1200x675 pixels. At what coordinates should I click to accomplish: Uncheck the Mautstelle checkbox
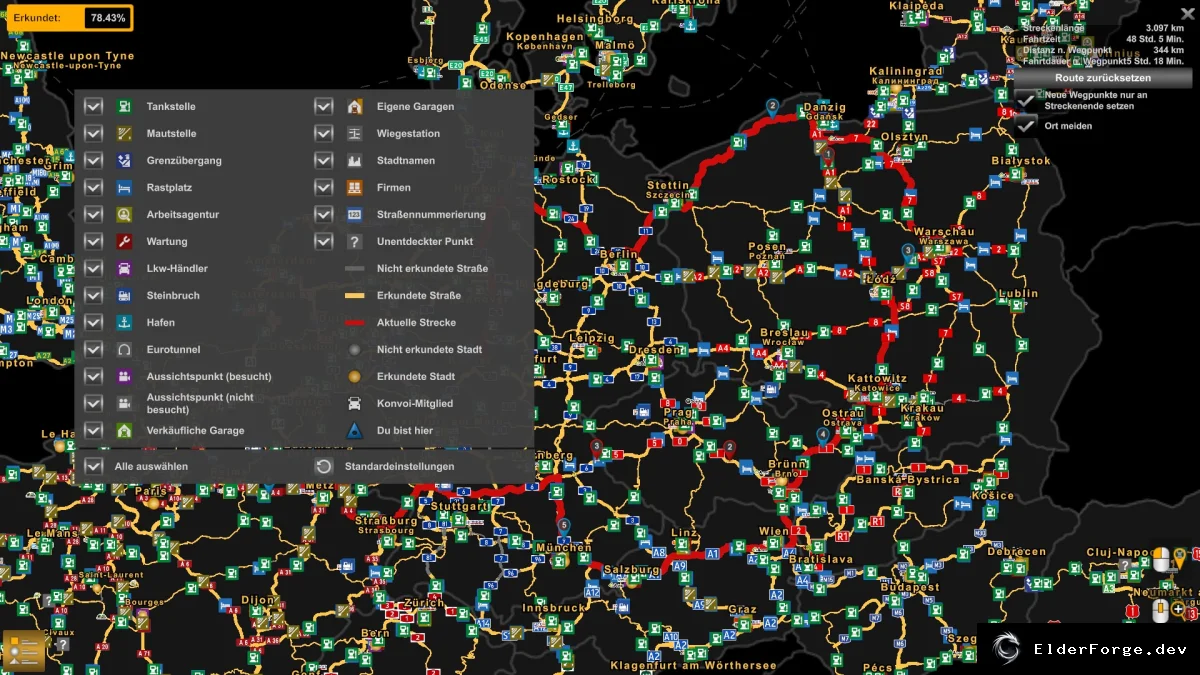[x=93, y=133]
